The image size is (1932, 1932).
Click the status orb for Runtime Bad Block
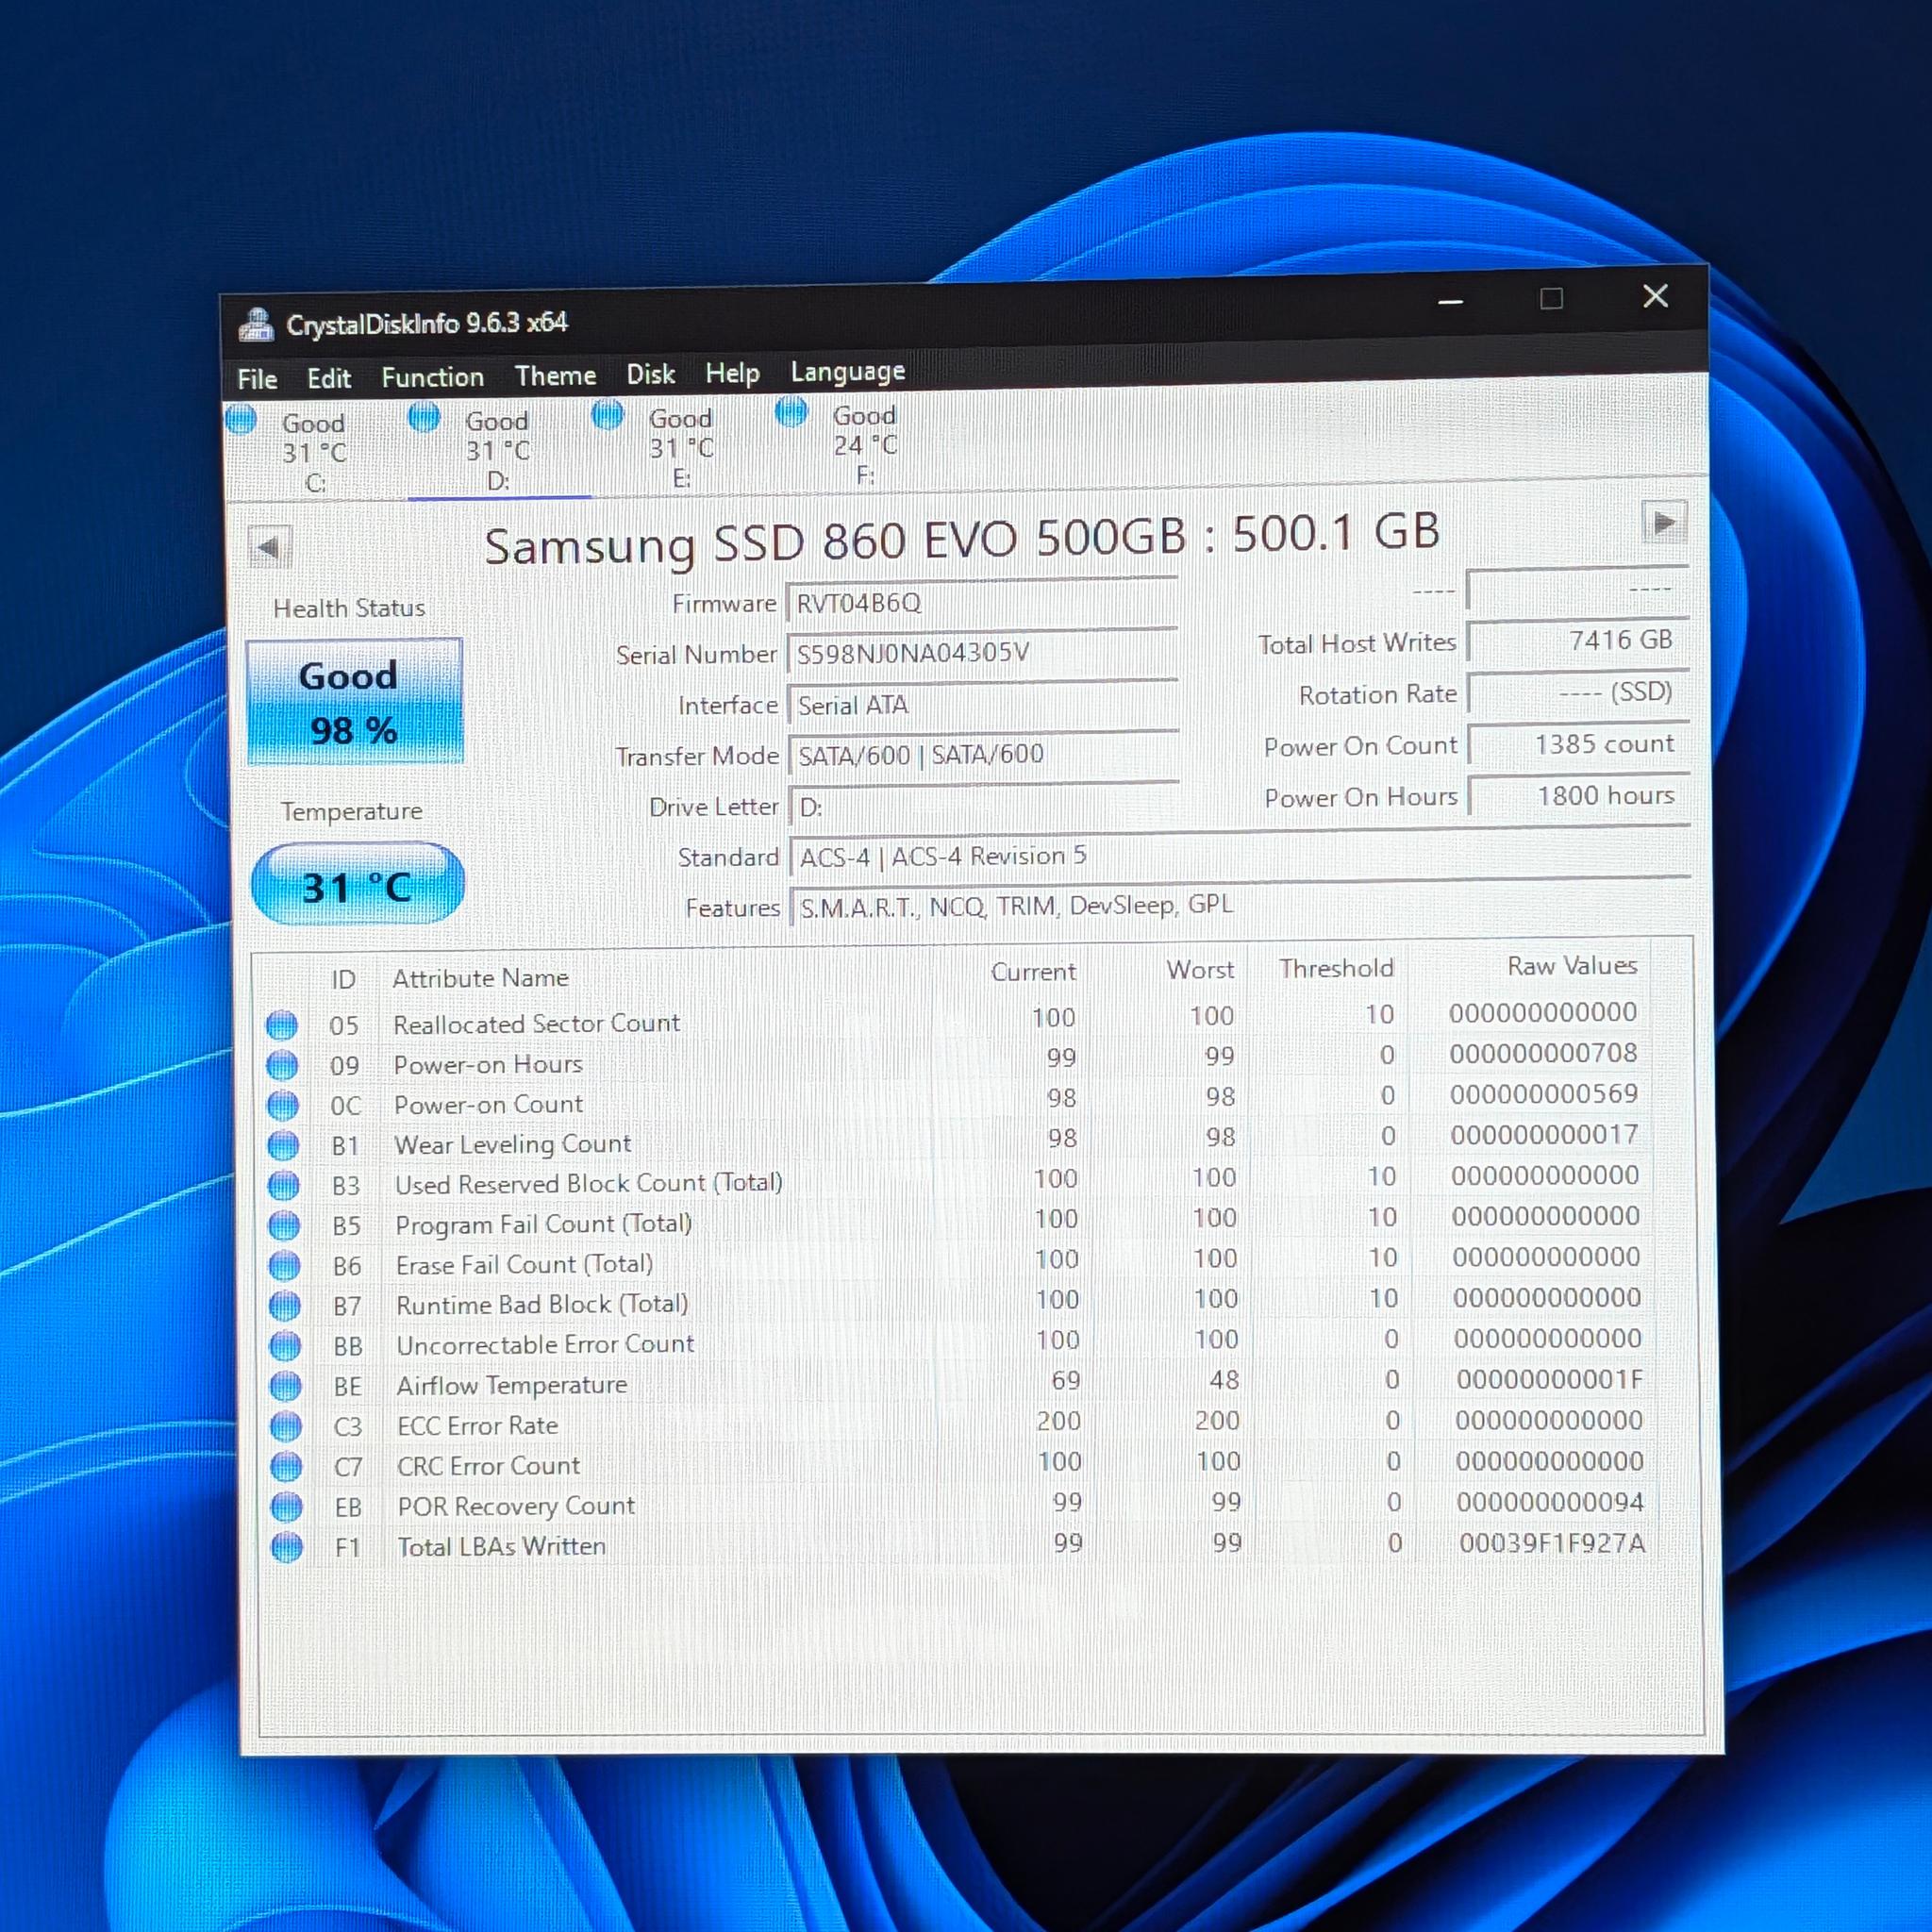[285, 1306]
